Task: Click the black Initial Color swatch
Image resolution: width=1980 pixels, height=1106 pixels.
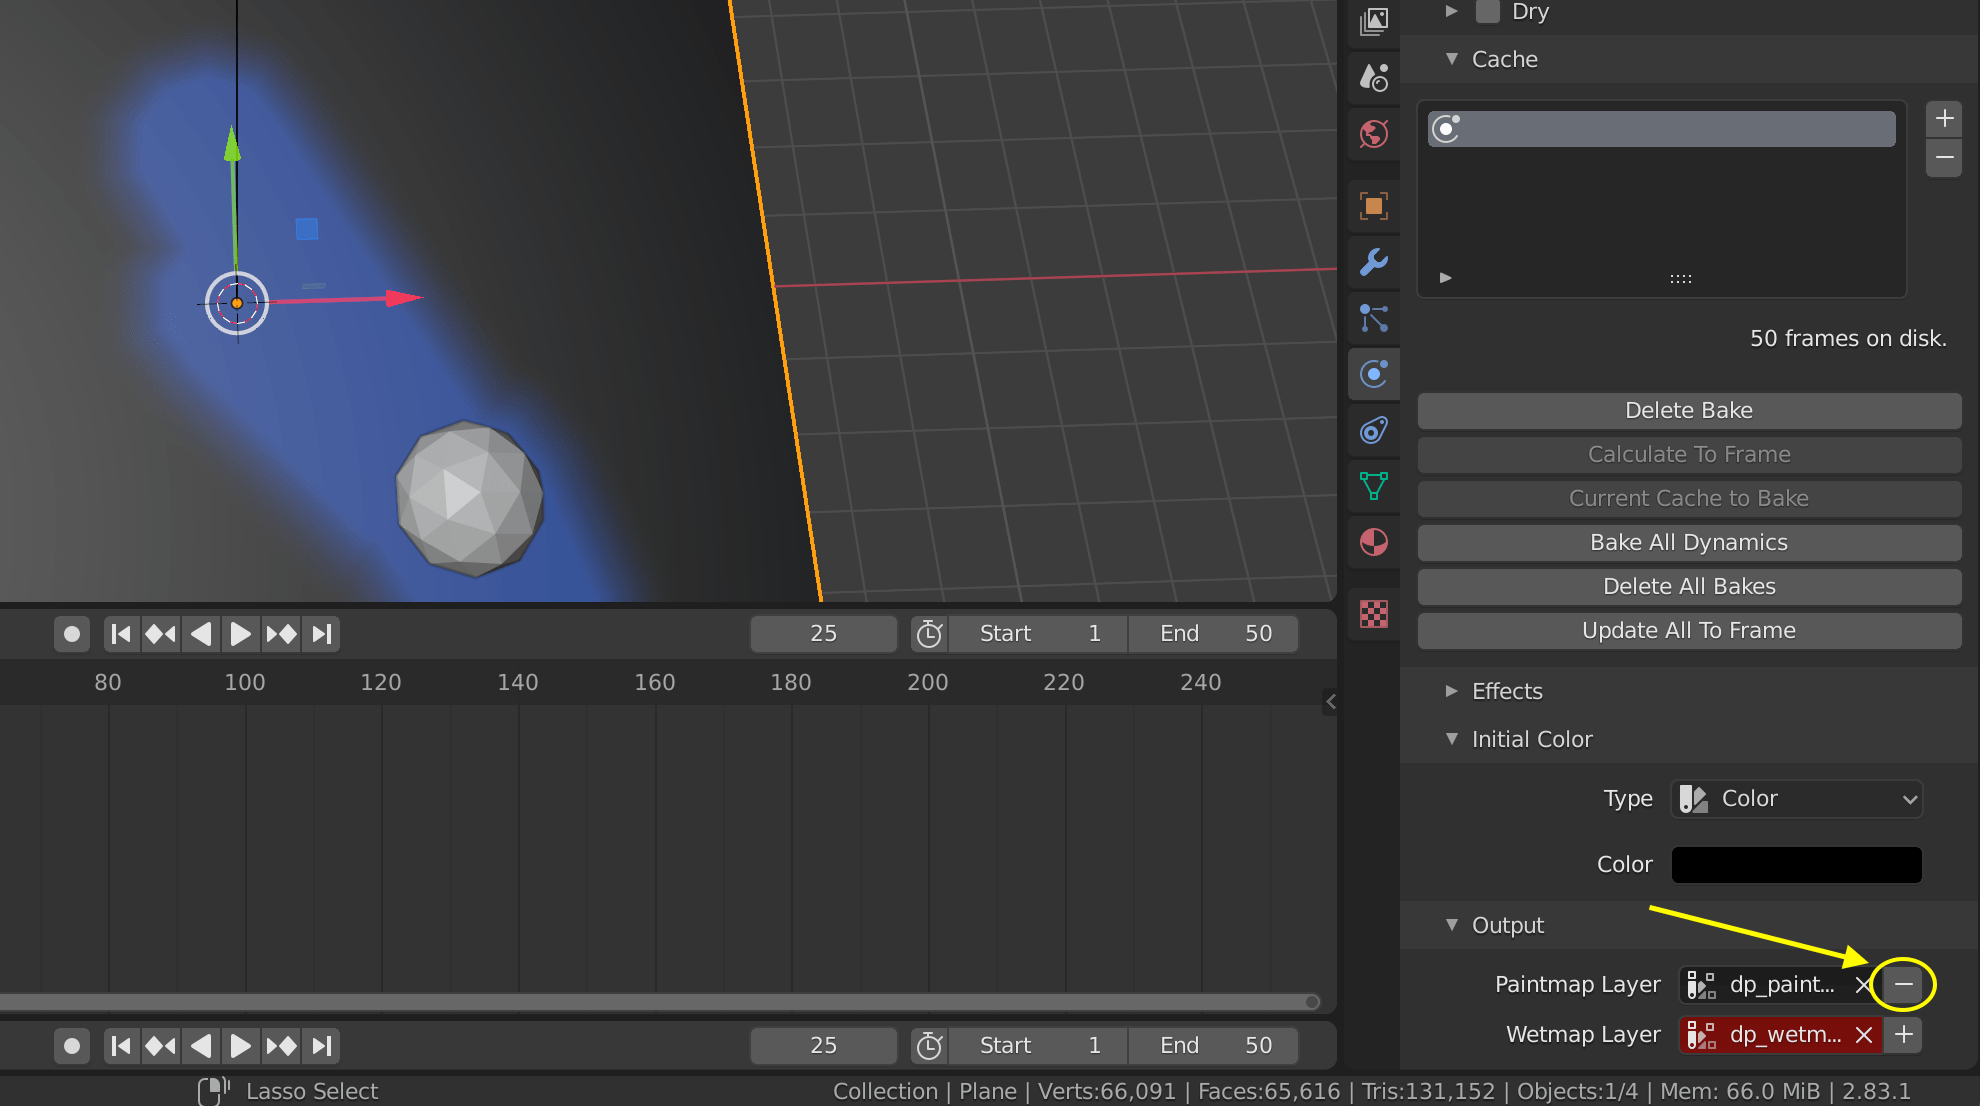Action: click(1795, 864)
